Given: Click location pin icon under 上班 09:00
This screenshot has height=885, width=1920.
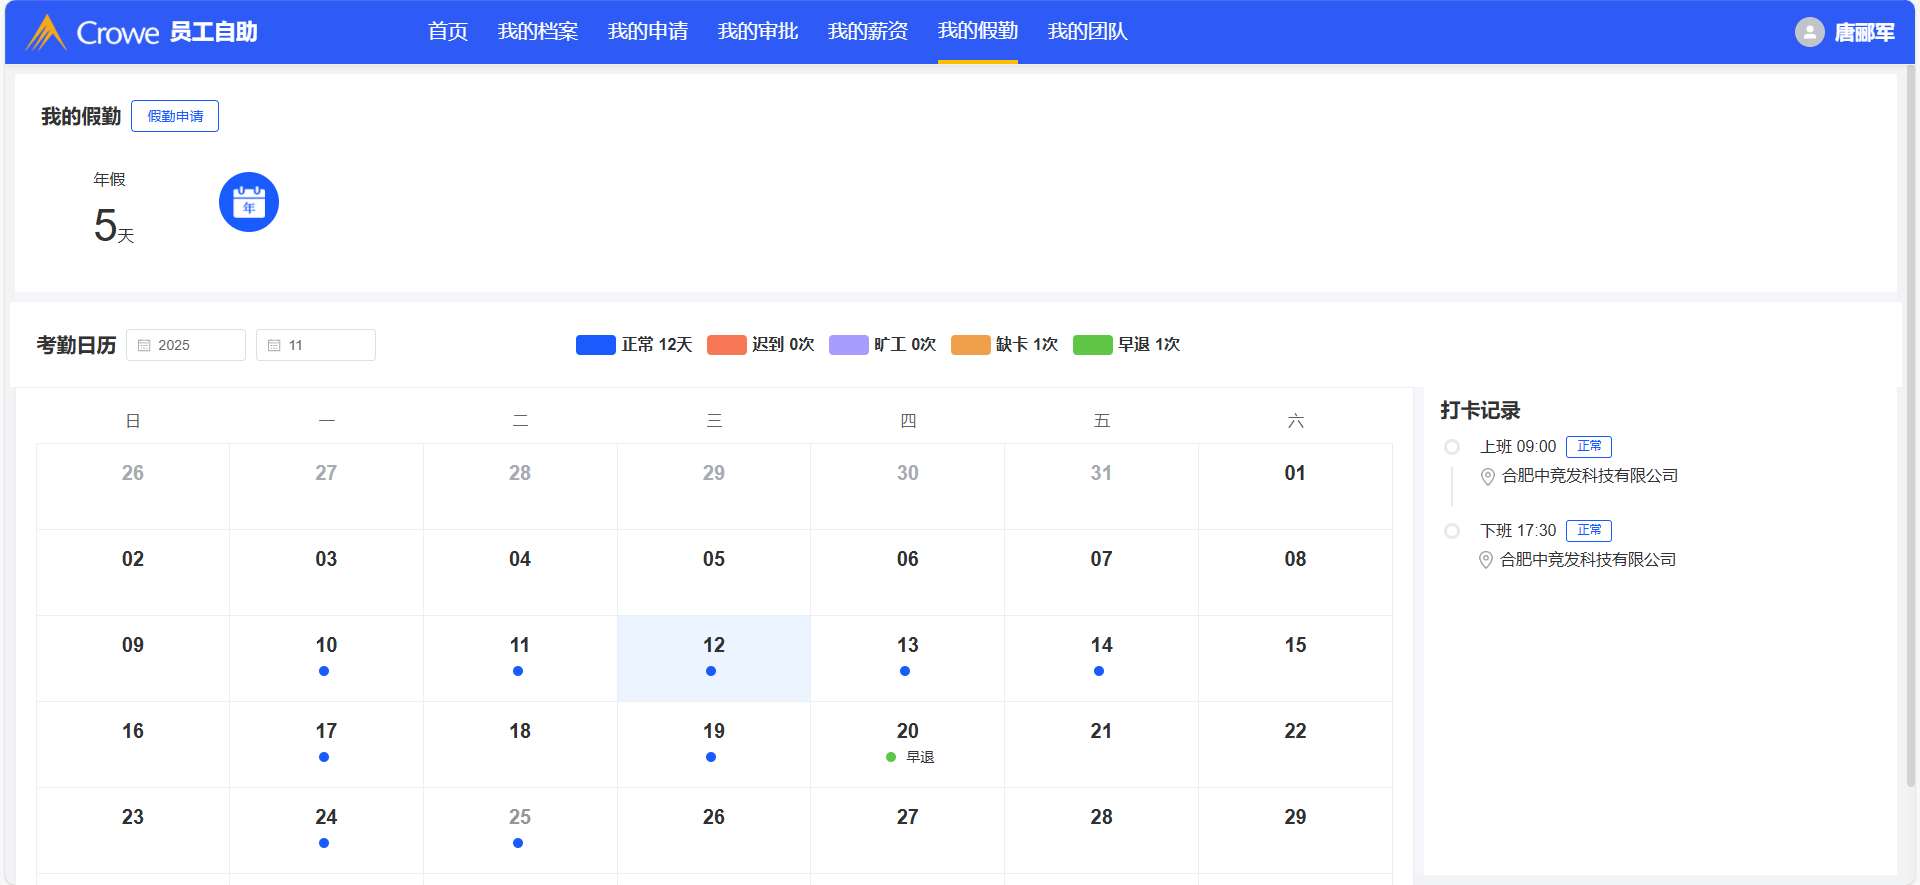Looking at the screenshot, I should pyautogui.click(x=1488, y=477).
